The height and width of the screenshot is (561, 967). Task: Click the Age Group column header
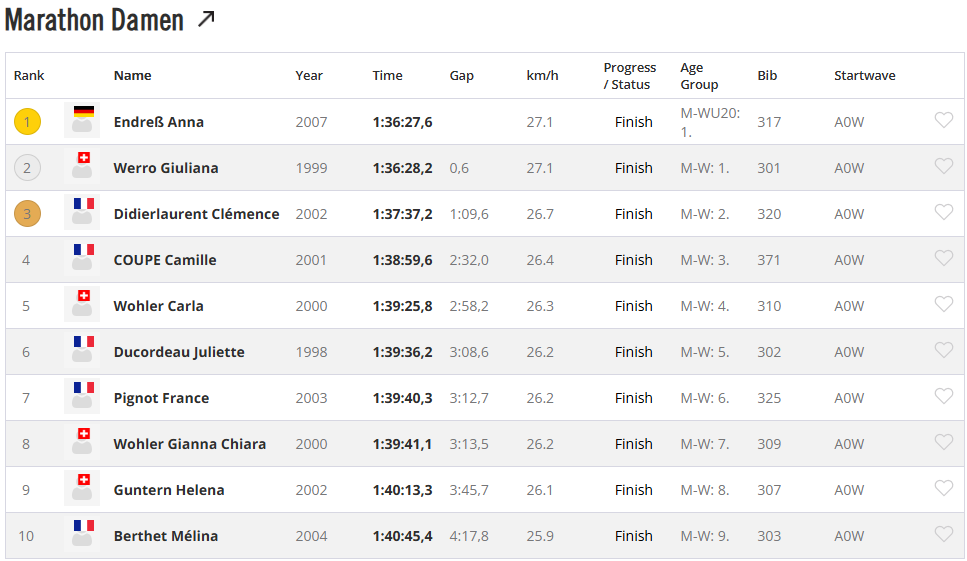pyautogui.click(x=699, y=76)
